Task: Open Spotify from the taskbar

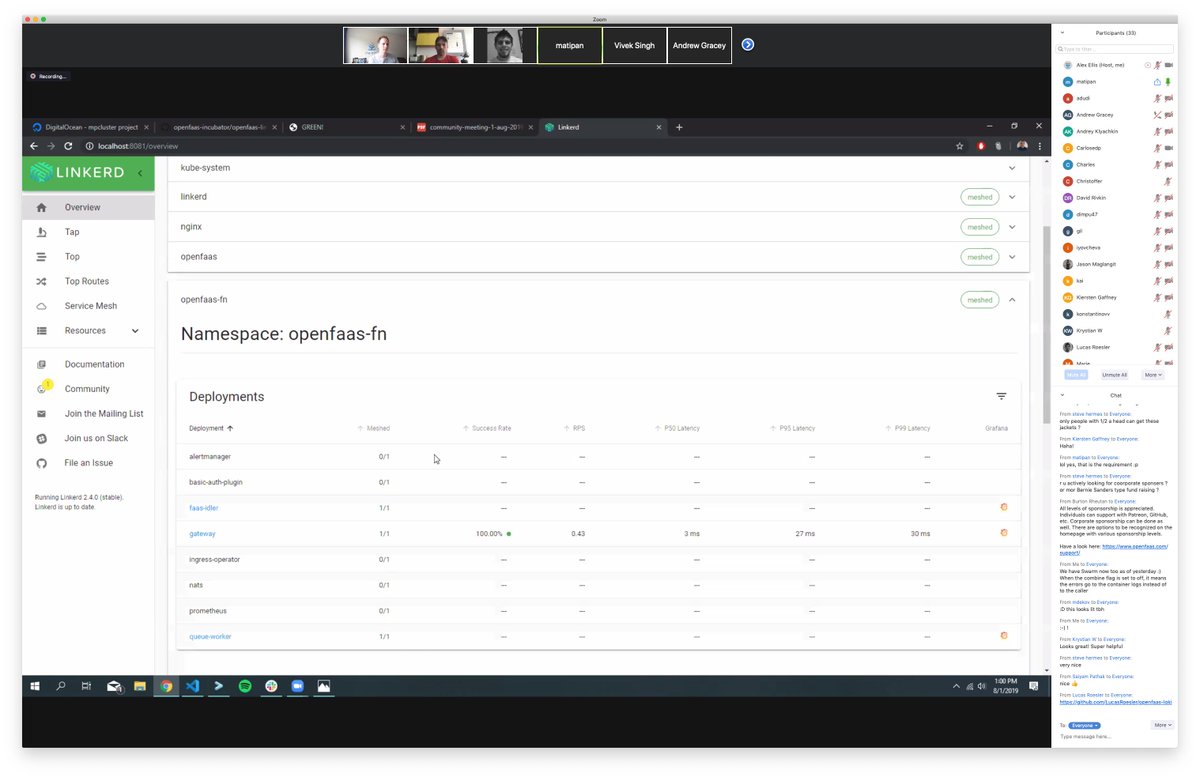Action: click(245, 687)
